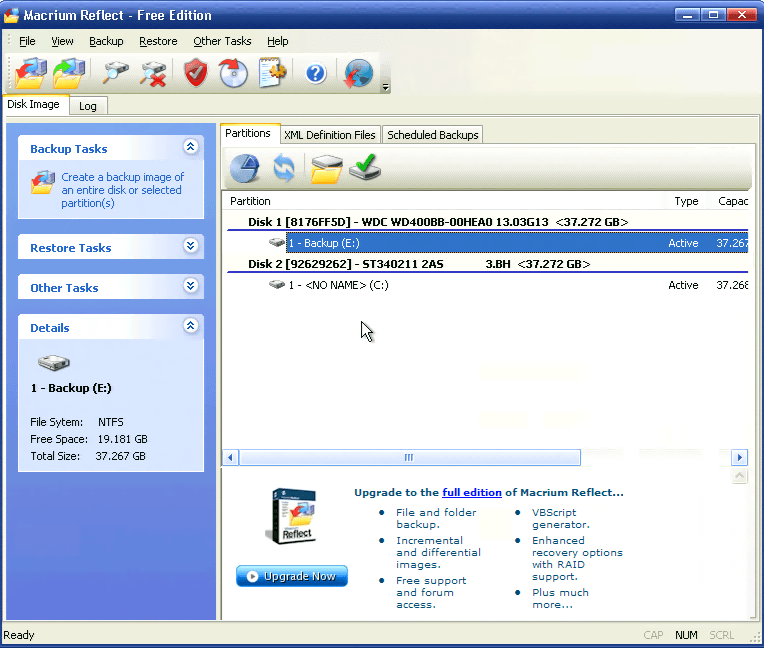Click the NUM status bar indicator
764x648 pixels.
[x=686, y=635]
